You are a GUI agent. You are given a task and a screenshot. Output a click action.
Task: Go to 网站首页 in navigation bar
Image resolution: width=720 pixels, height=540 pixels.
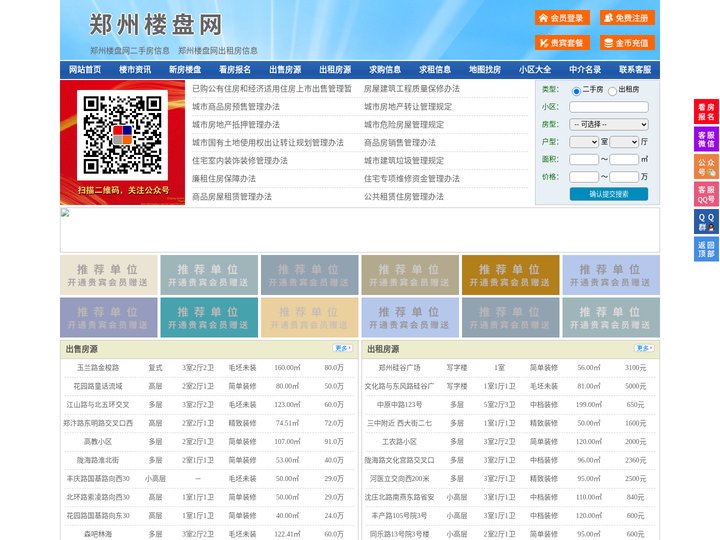85,70
